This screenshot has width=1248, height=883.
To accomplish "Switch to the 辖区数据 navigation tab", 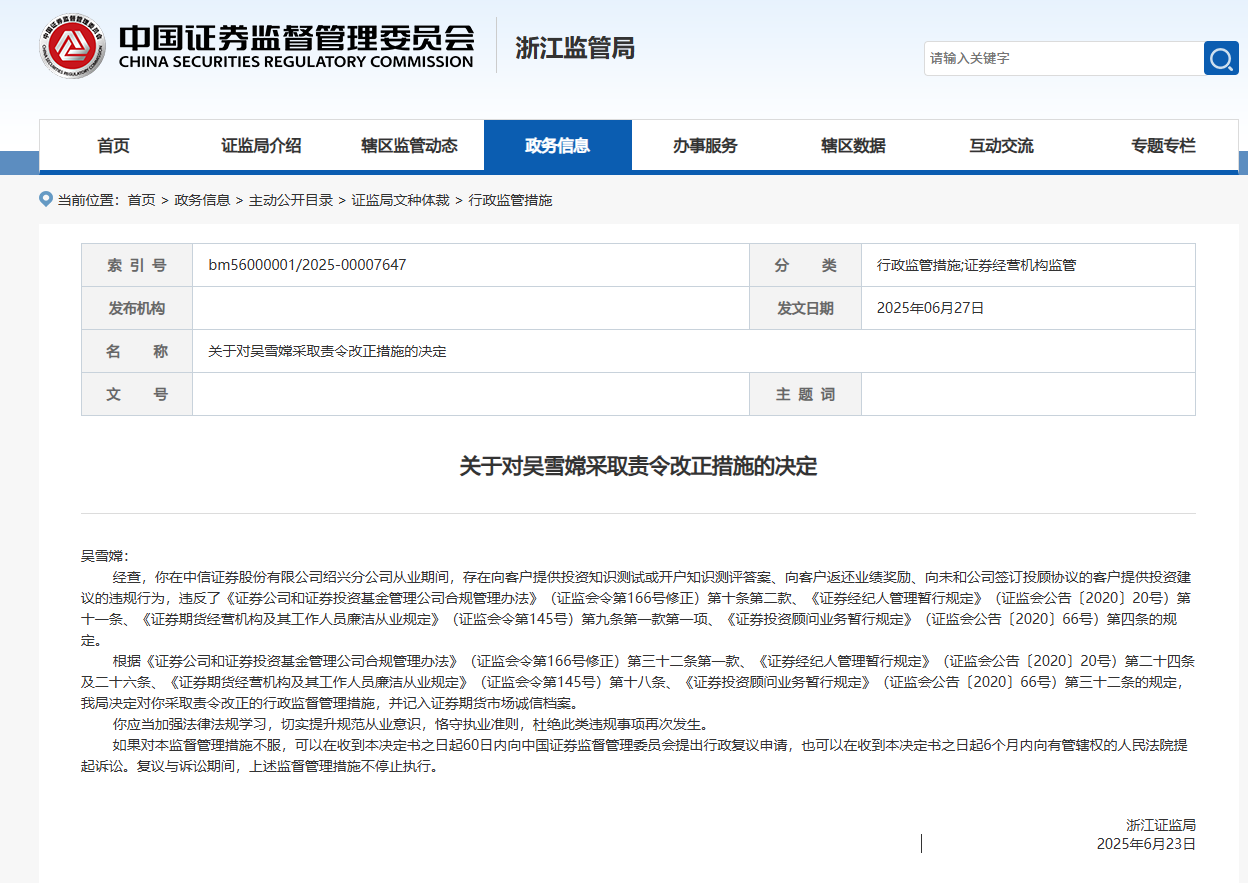I will (853, 146).
